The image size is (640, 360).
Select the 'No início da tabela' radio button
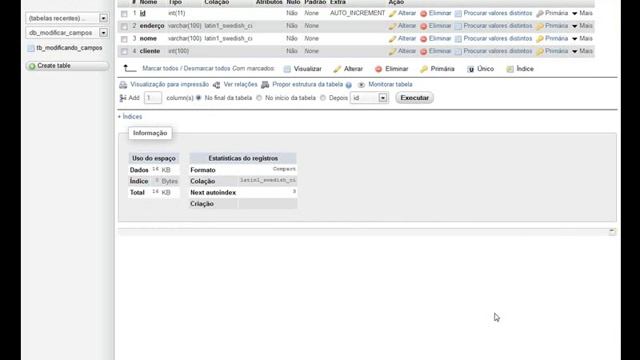coord(259,98)
